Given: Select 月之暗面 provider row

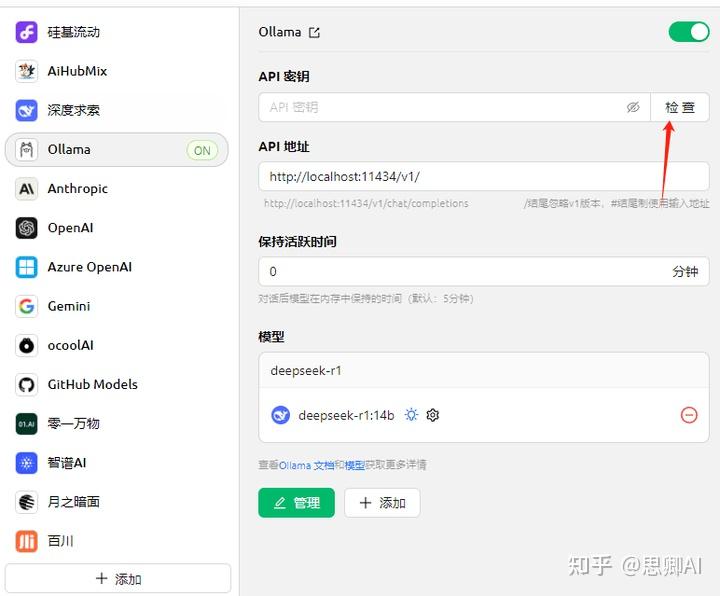Looking at the screenshot, I should [117, 502].
